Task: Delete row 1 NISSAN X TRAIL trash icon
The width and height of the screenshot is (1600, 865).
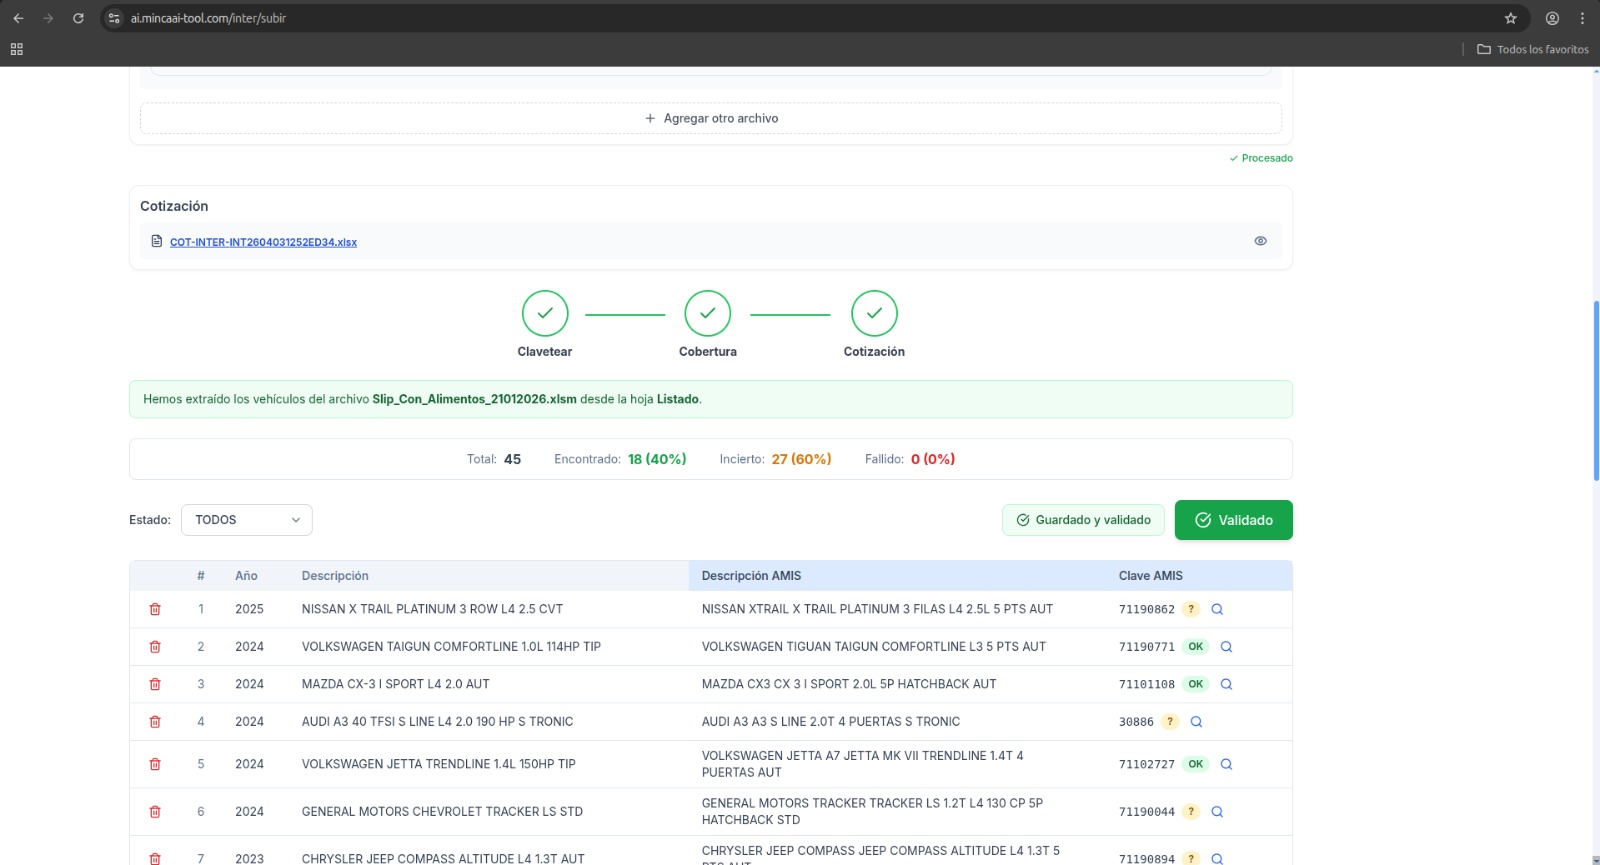Action: 155,609
